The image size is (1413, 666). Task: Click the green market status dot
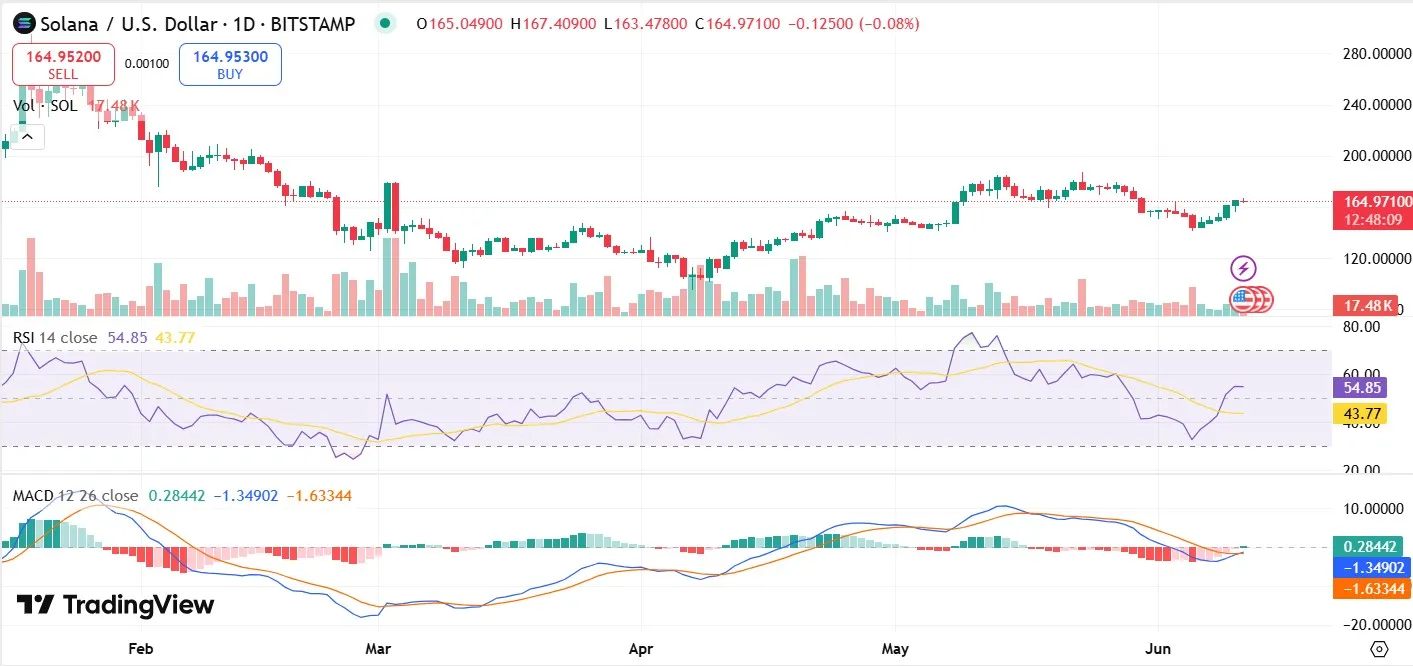[384, 23]
